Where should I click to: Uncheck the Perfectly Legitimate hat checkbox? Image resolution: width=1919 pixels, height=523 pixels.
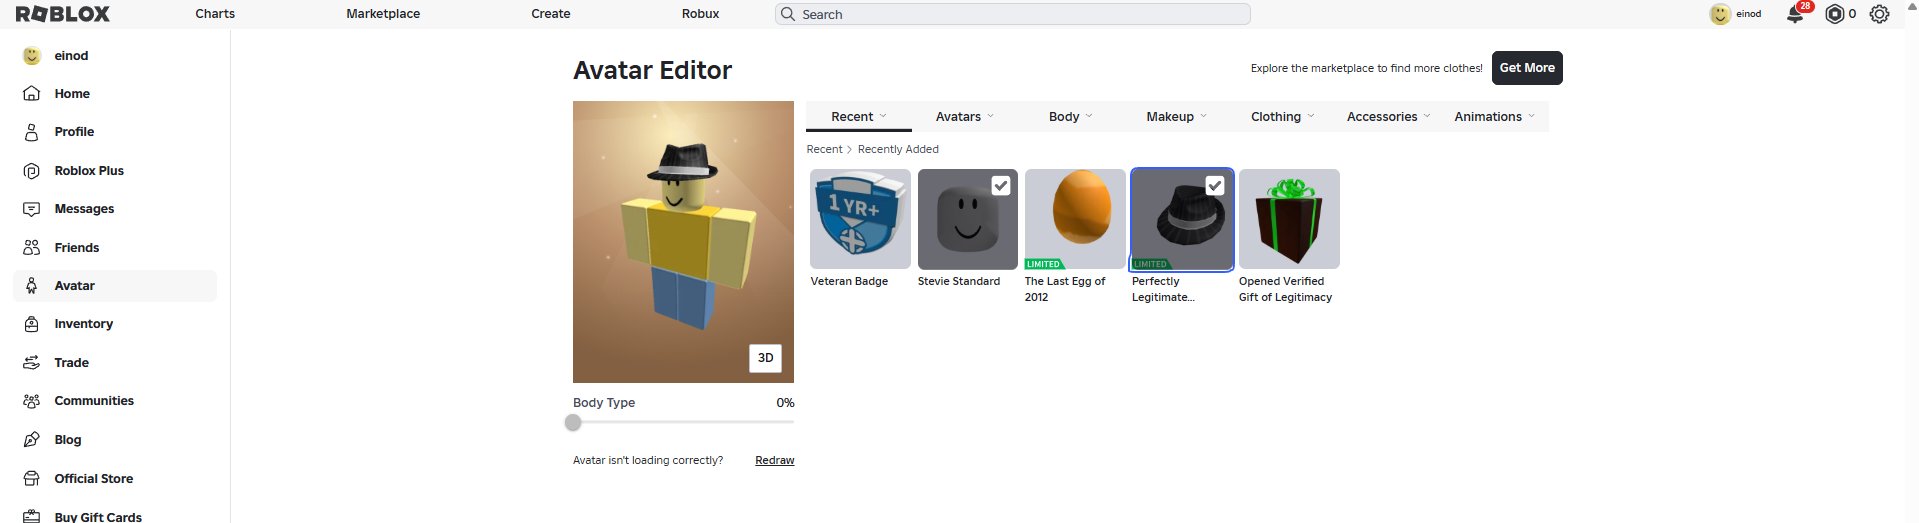click(x=1214, y=185)
